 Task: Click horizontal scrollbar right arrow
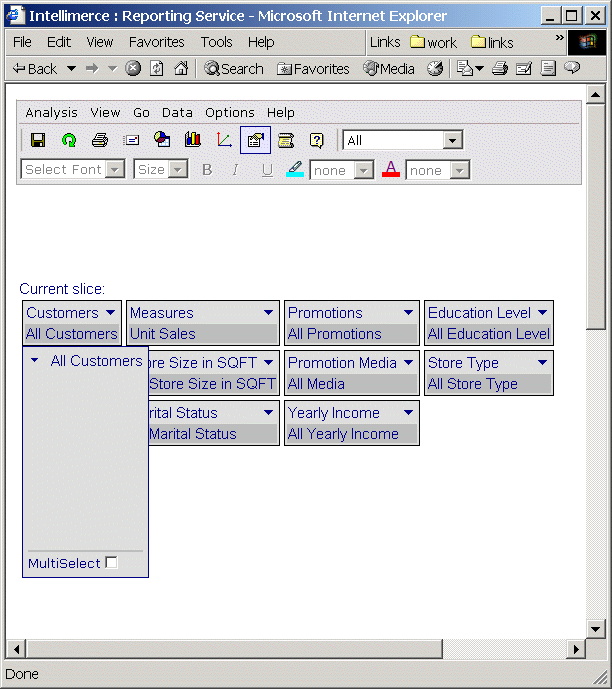point(576,649)
